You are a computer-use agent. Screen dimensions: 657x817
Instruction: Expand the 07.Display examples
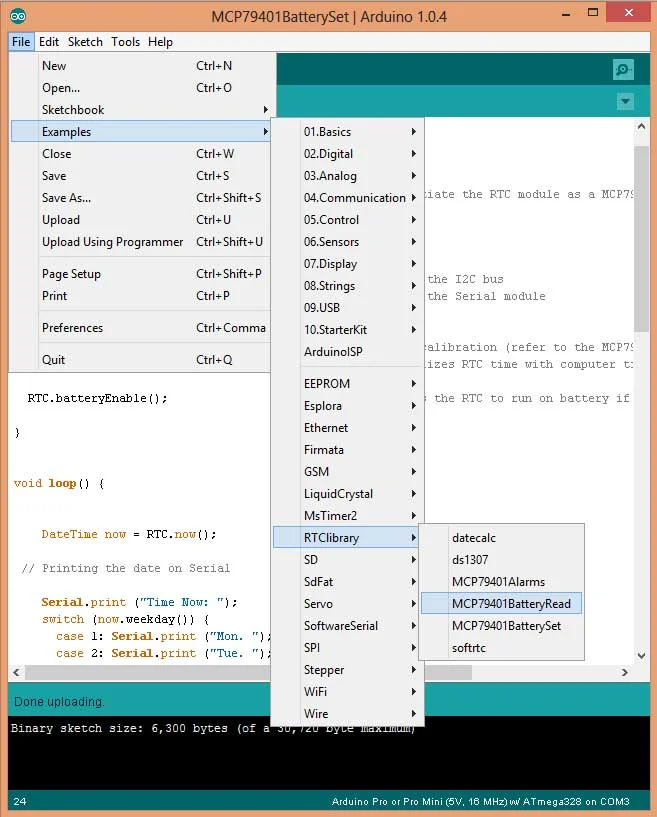click(348, 264)
